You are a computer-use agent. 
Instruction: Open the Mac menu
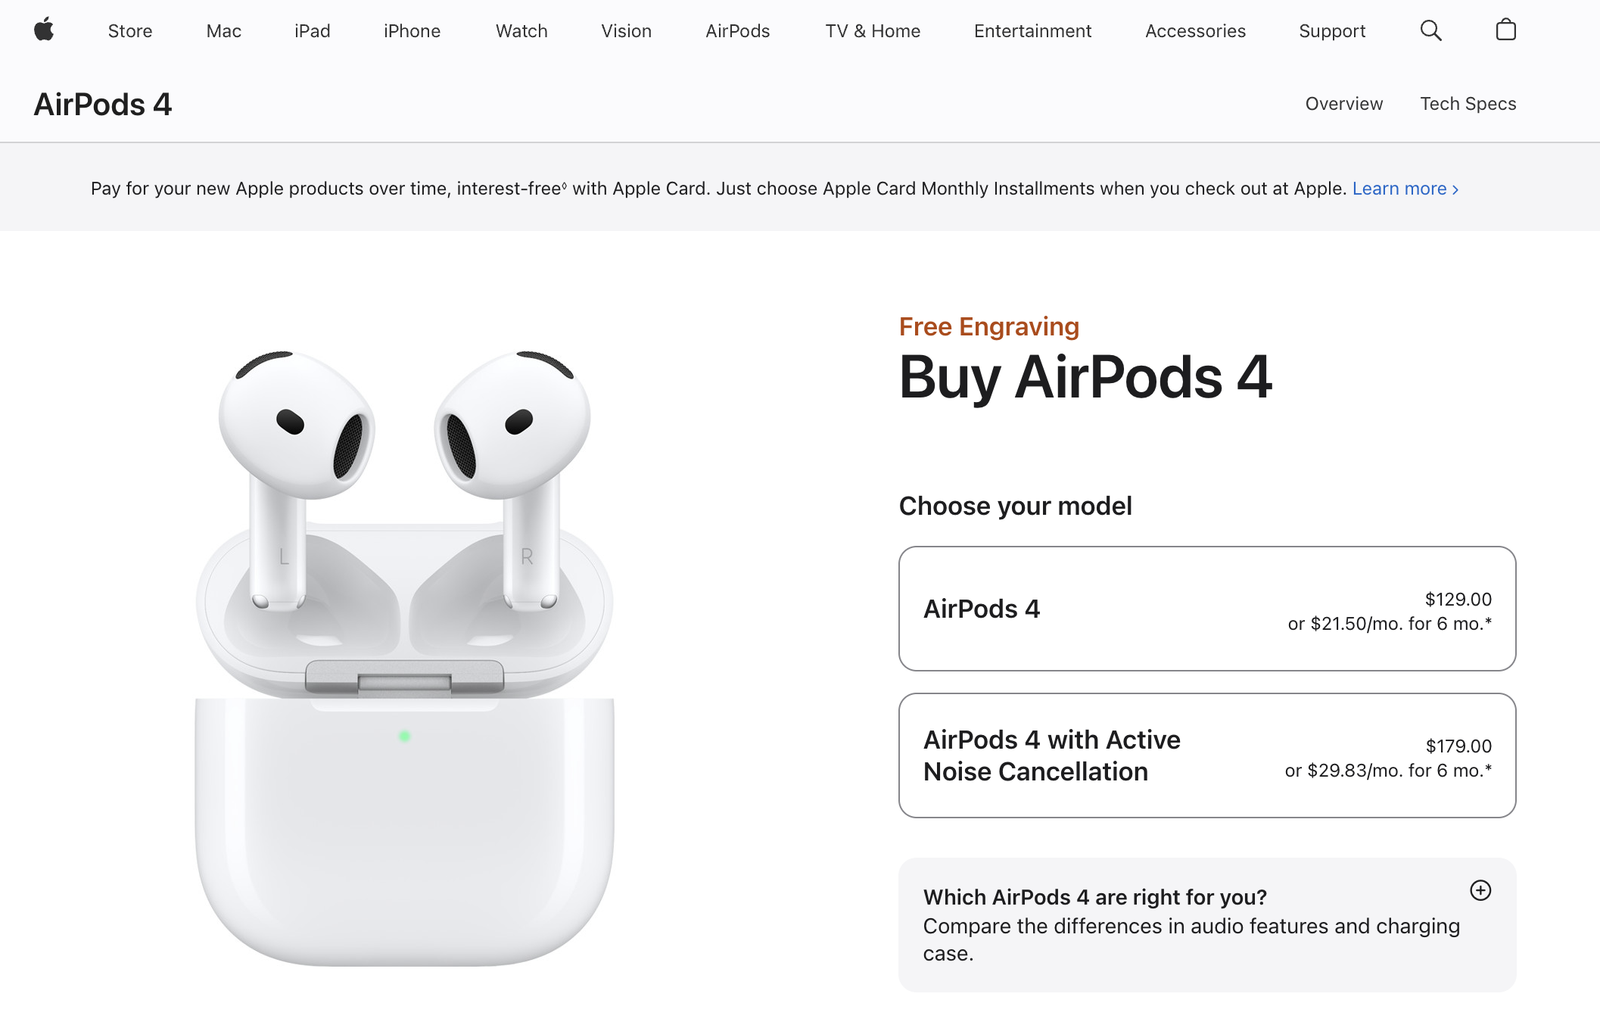click(x=224, y=31)
